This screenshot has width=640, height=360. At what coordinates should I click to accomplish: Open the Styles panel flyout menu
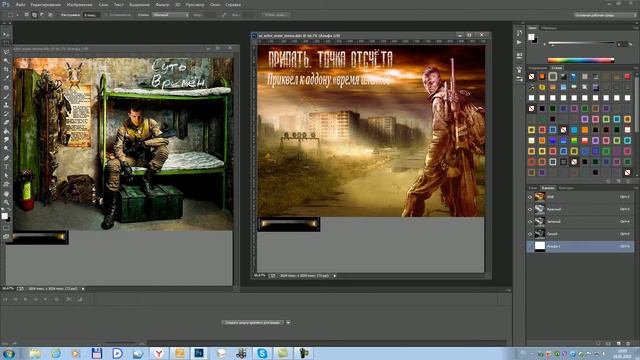pyautogui.click(x=636, y=68)
